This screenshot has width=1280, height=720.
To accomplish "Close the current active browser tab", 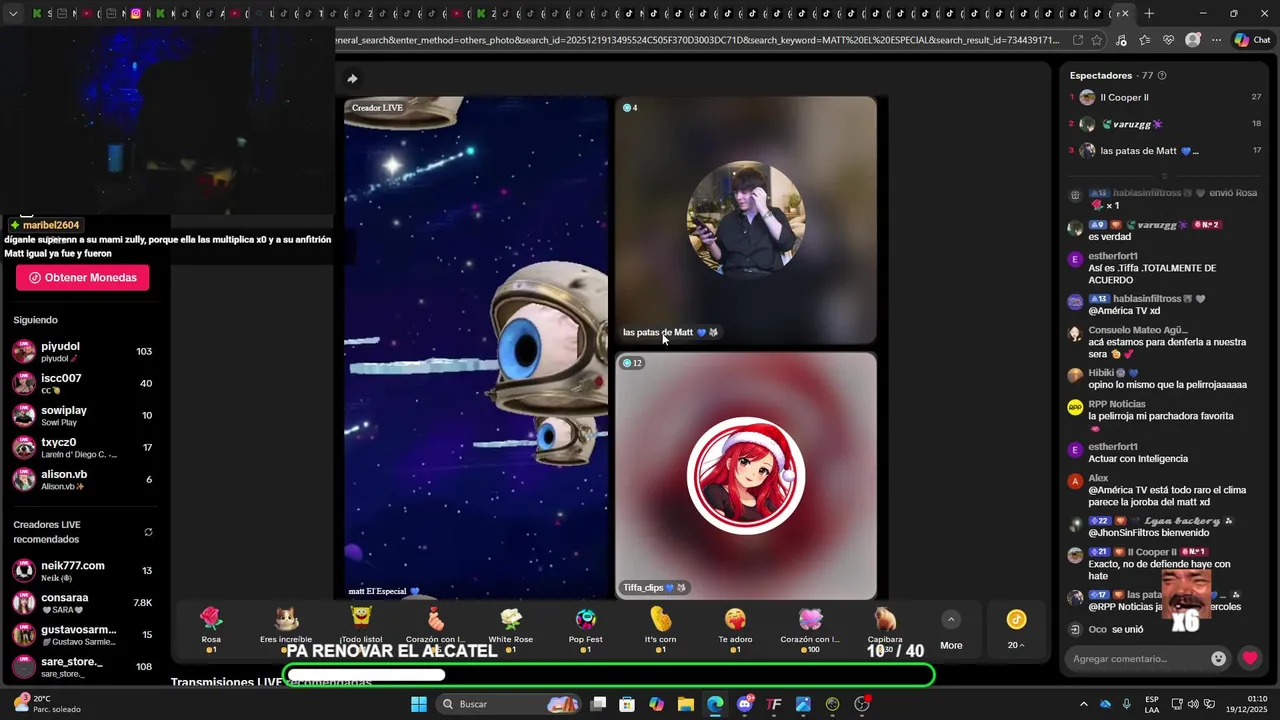I will [x=1124, y=13].
